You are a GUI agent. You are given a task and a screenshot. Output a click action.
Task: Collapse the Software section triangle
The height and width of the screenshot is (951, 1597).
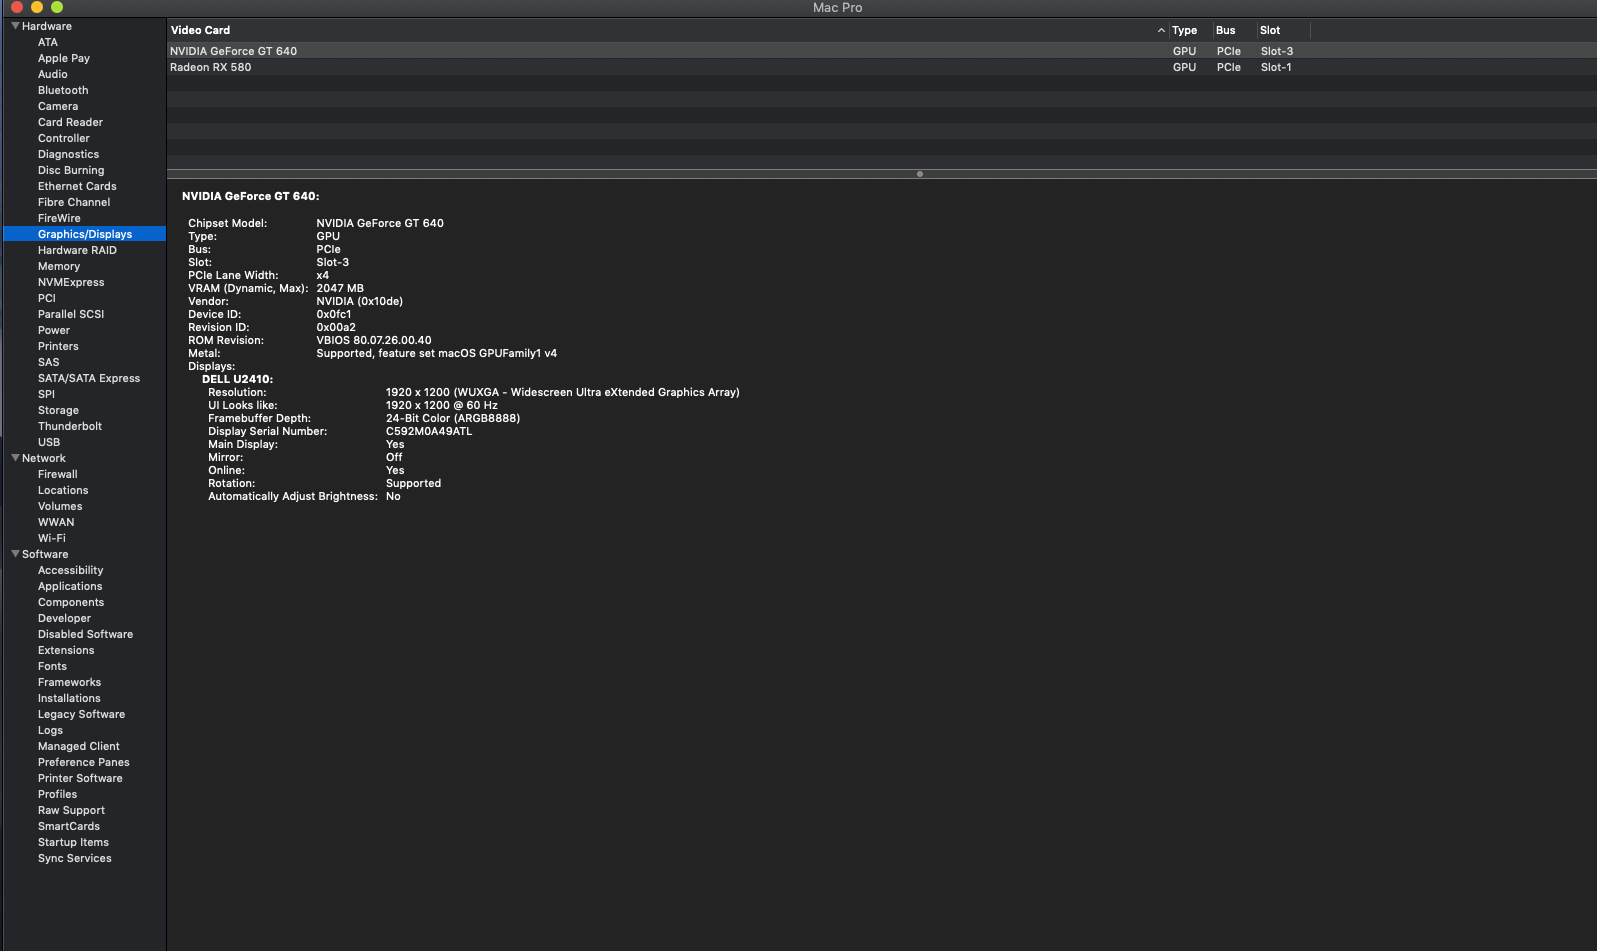point(15,554)
